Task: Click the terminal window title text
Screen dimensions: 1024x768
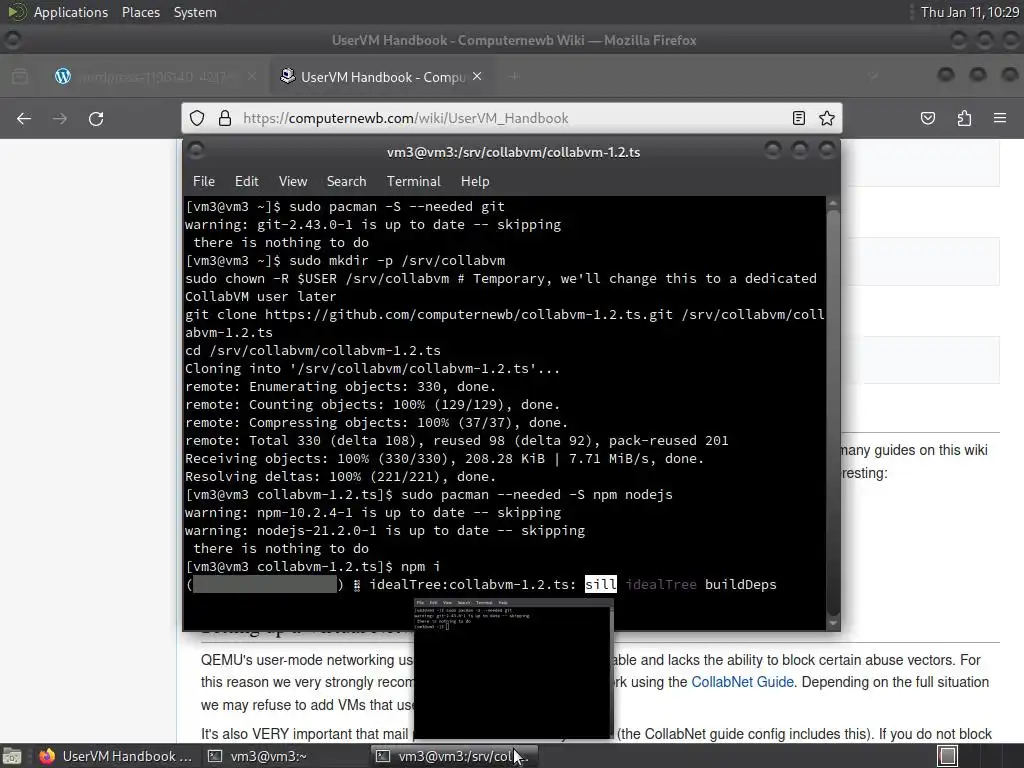Action: pyautogui.click(x=513, y=152)
